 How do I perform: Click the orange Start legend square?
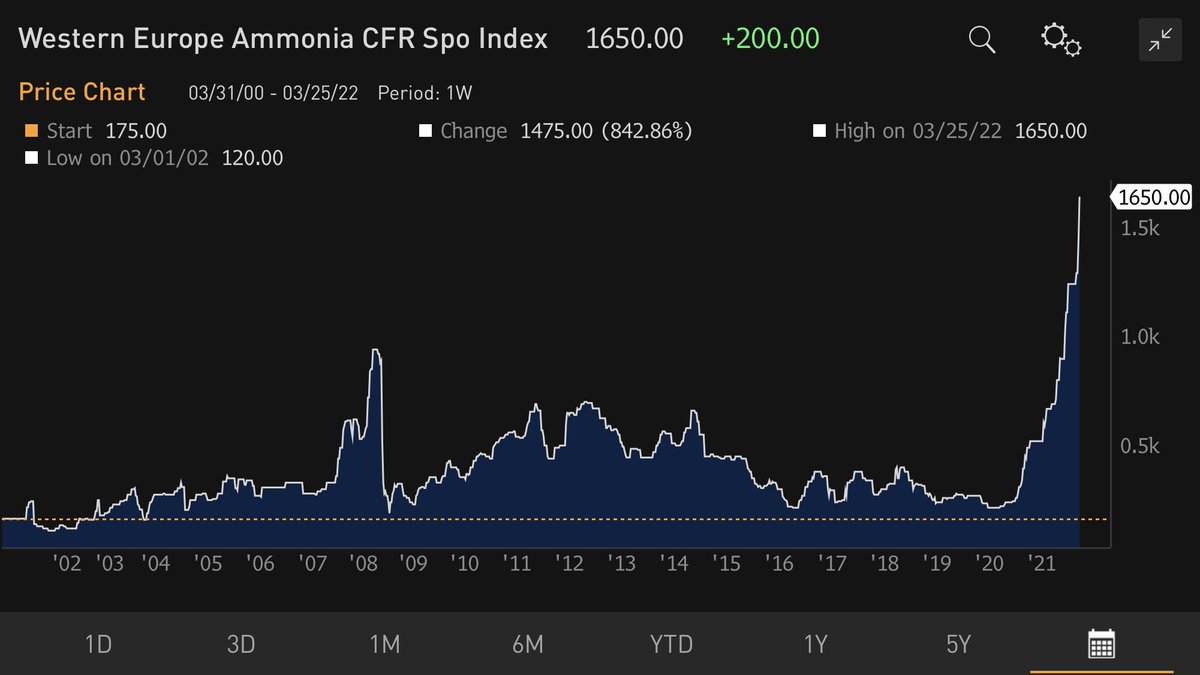tap(31, 131)
